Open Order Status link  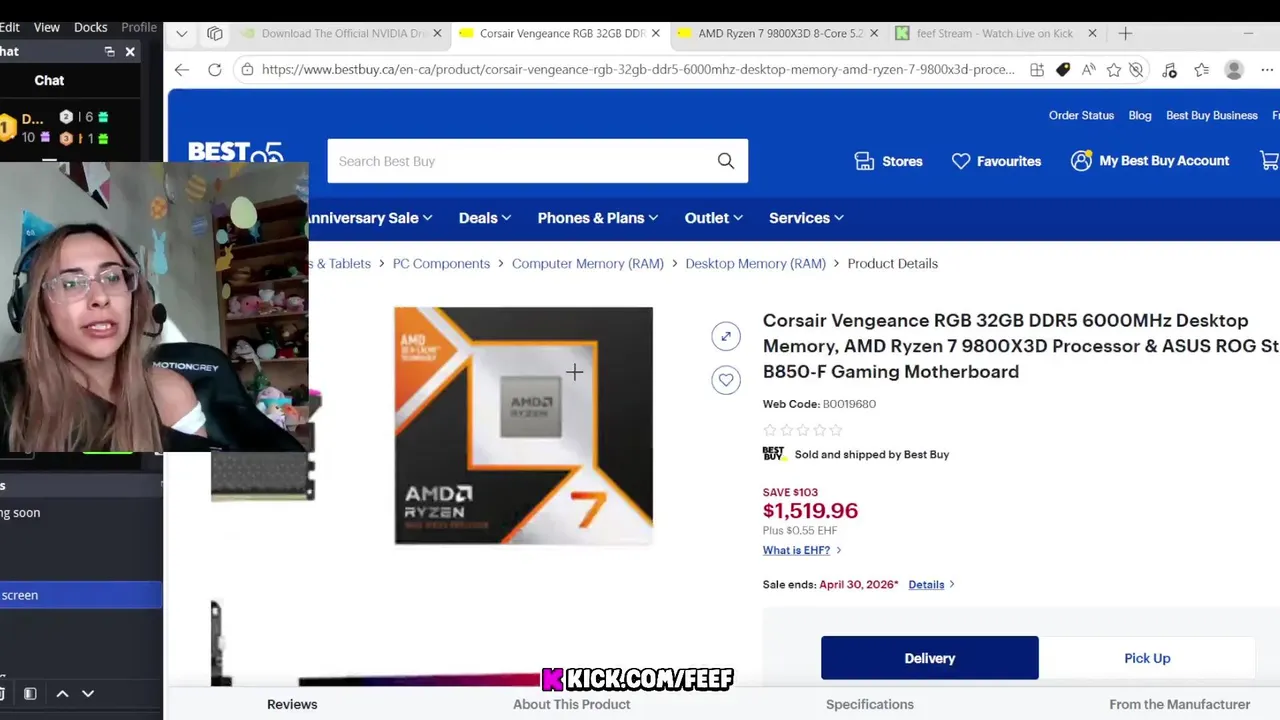click(1081, 115)
